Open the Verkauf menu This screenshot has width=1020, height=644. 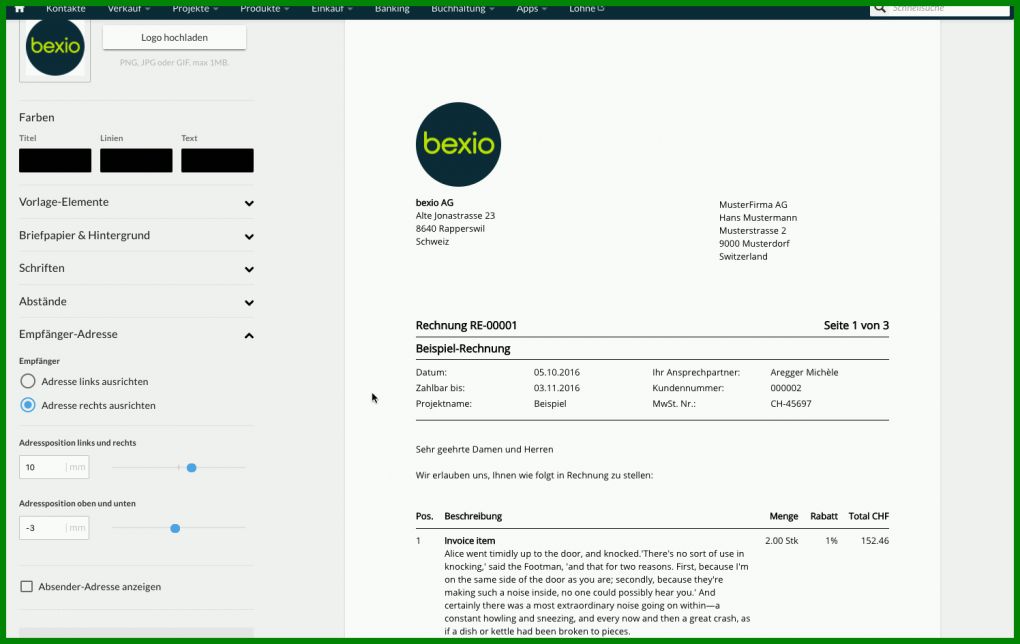pos(128,9)
